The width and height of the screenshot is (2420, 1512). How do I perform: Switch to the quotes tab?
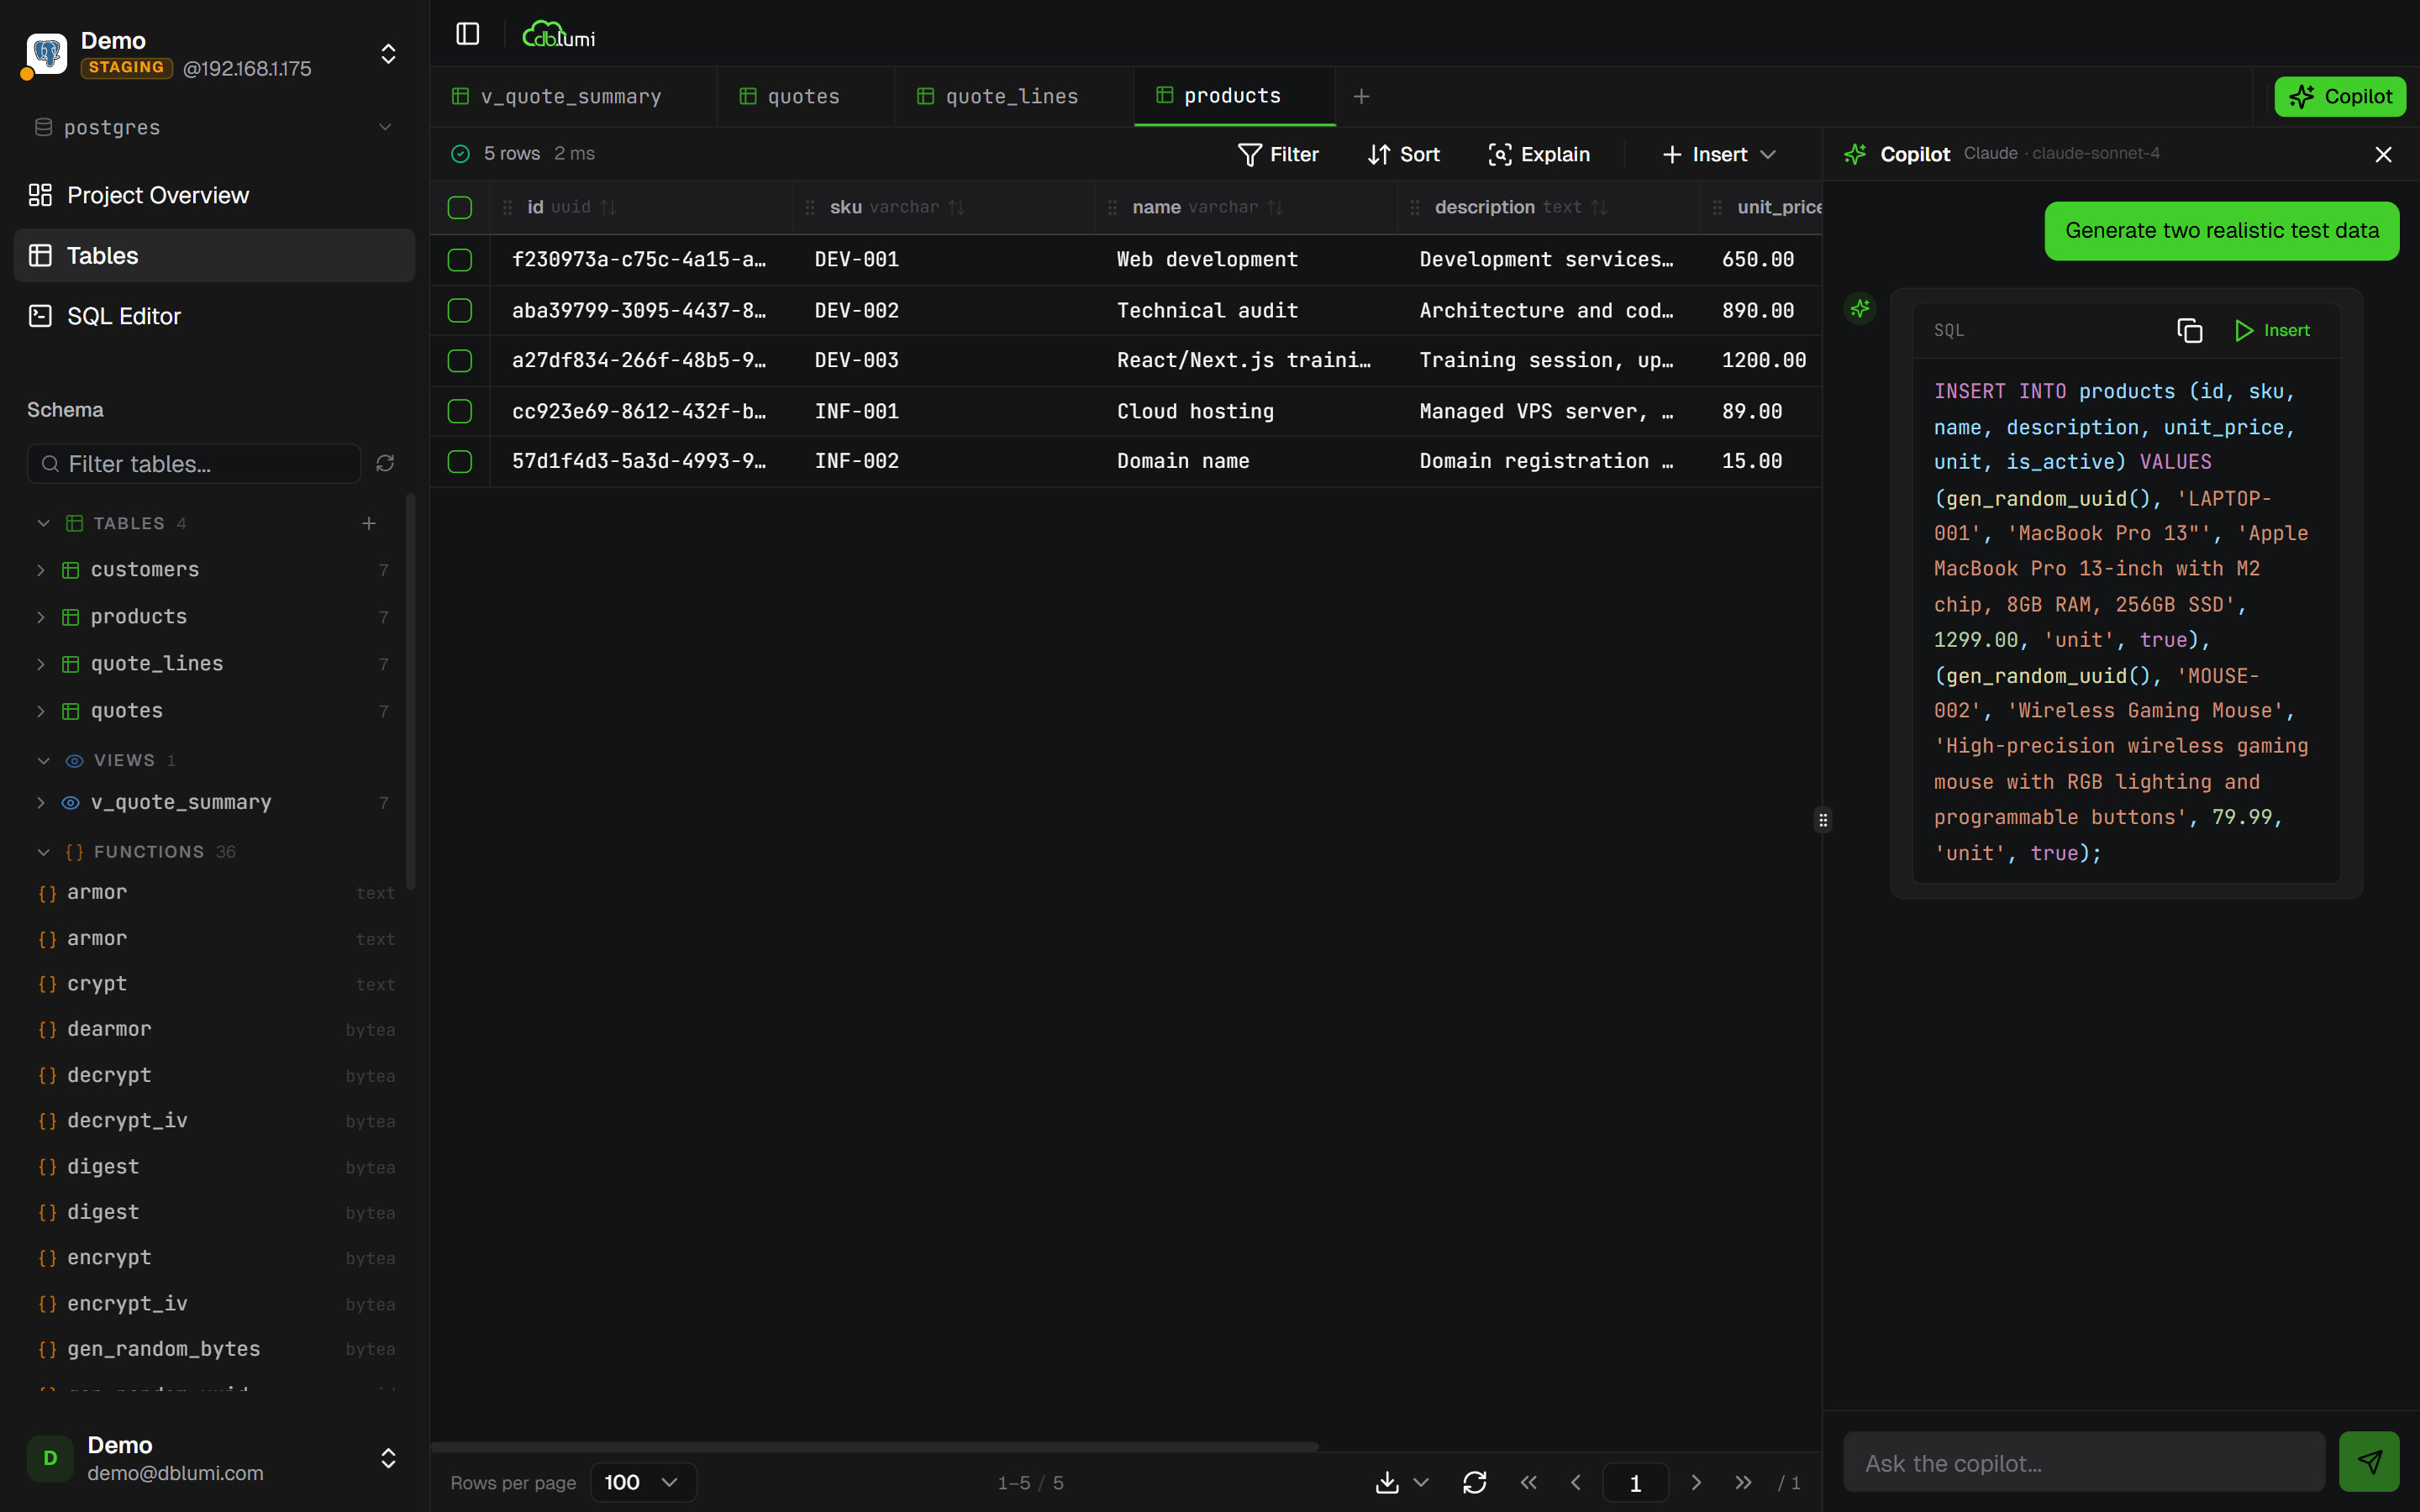[x=803, y=95]
